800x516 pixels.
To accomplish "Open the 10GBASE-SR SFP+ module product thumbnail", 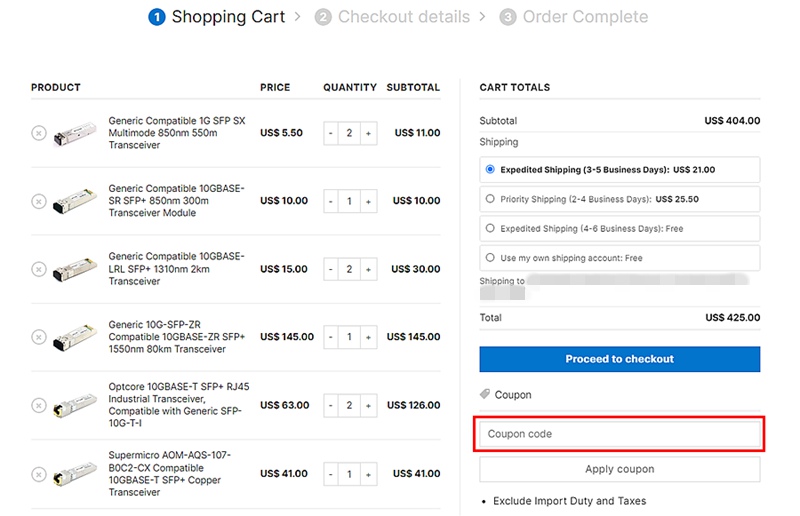I will coord(75,201).
